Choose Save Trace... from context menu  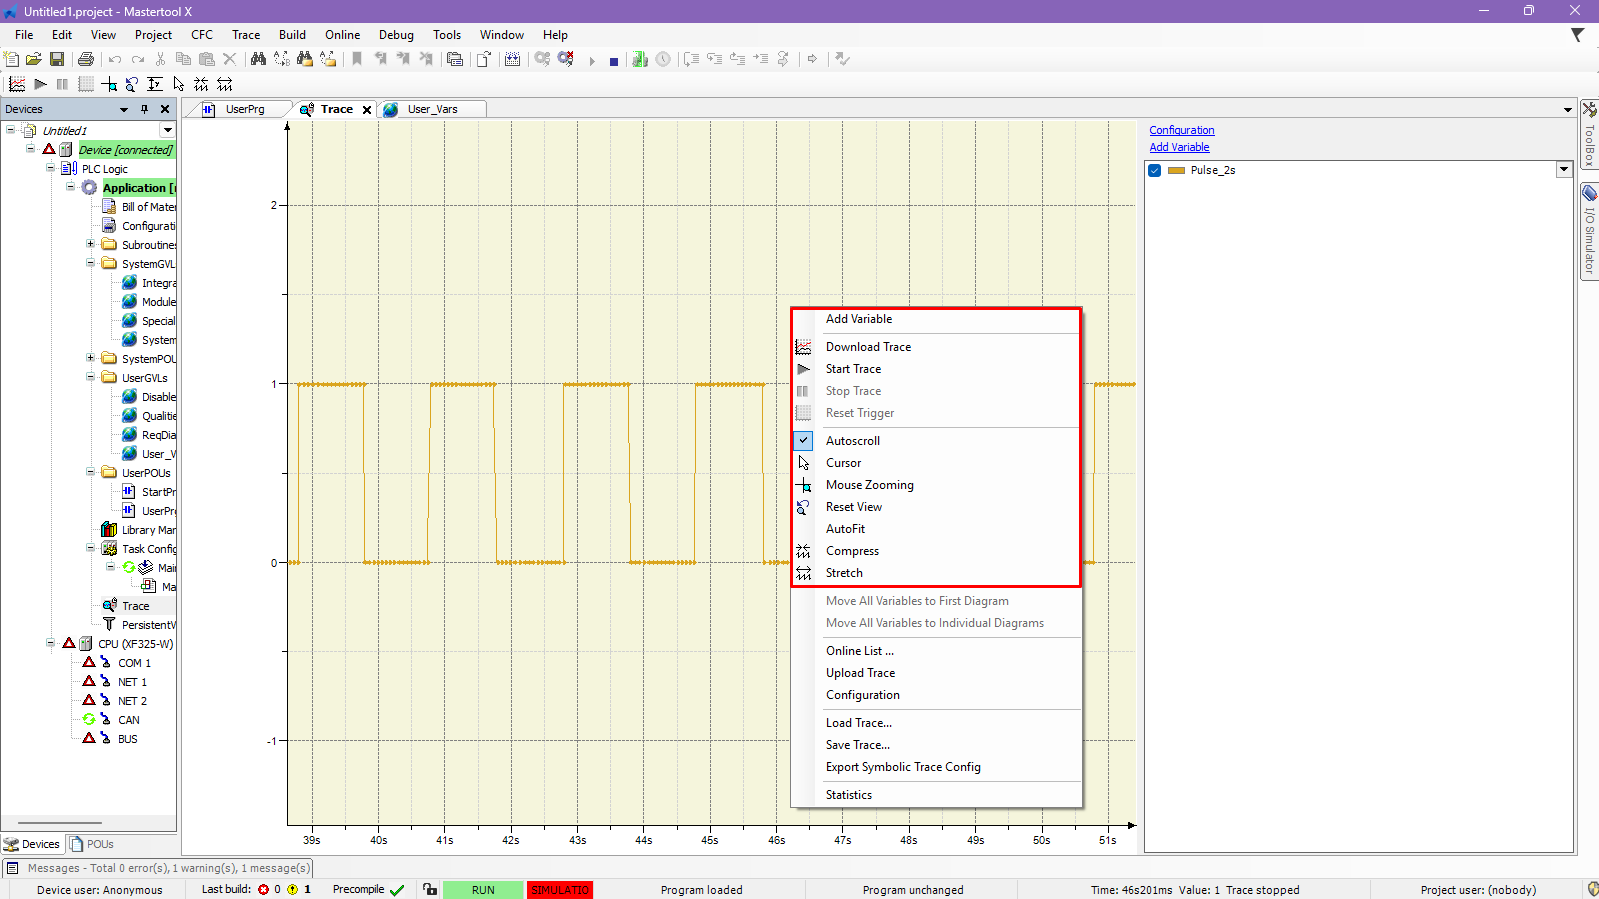pos(857,745)
